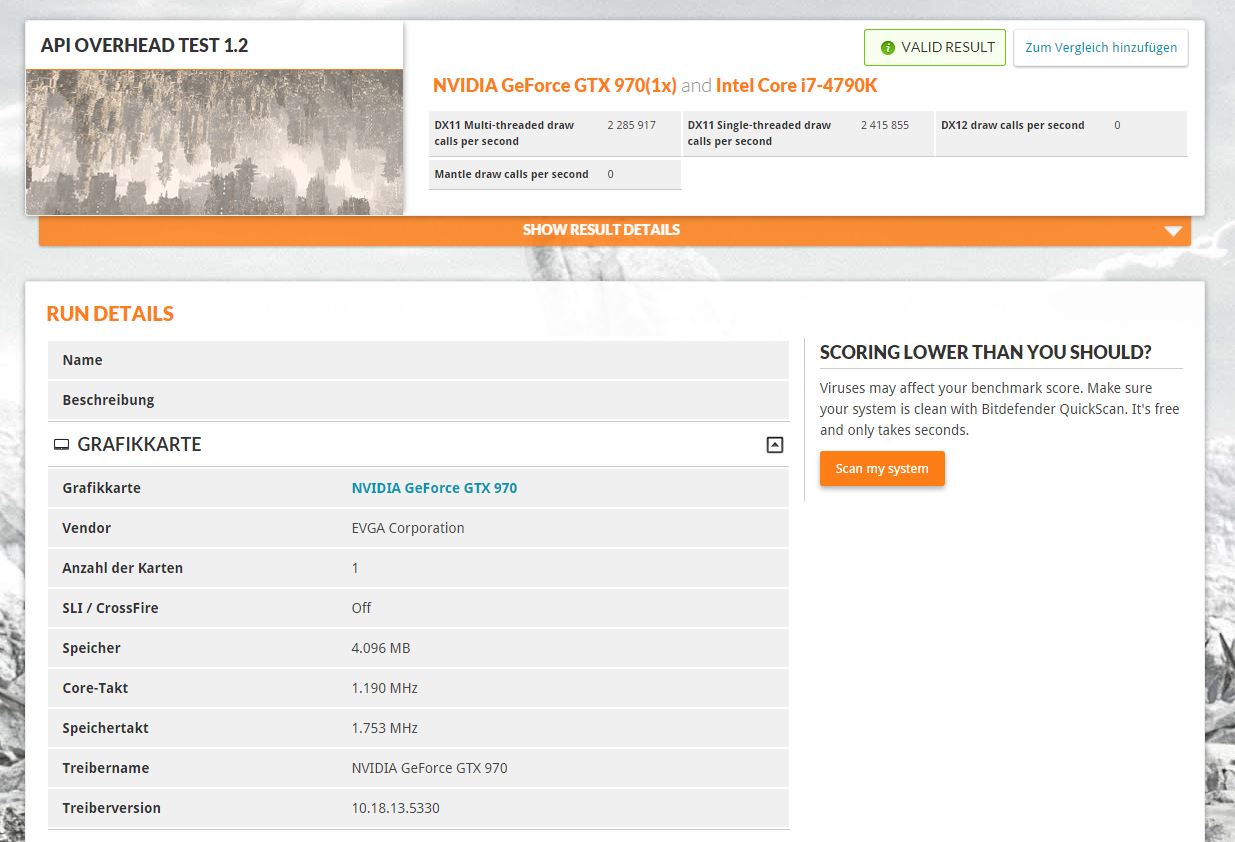The width and height of the screenshot is (1235, 842).
Task: Click the Mantle draw calls per second label
Action: (x=511, y=174)
